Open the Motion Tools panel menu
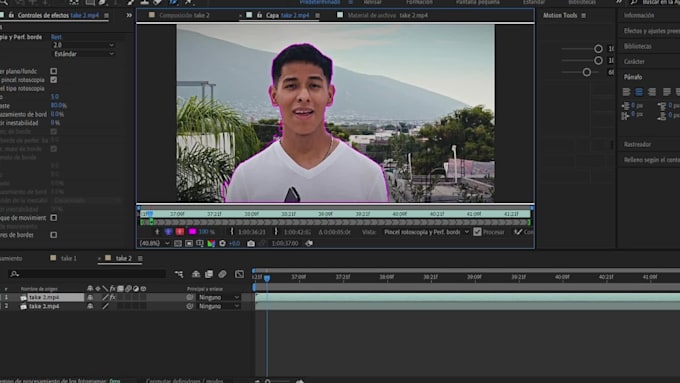 [x=584, y=16]
